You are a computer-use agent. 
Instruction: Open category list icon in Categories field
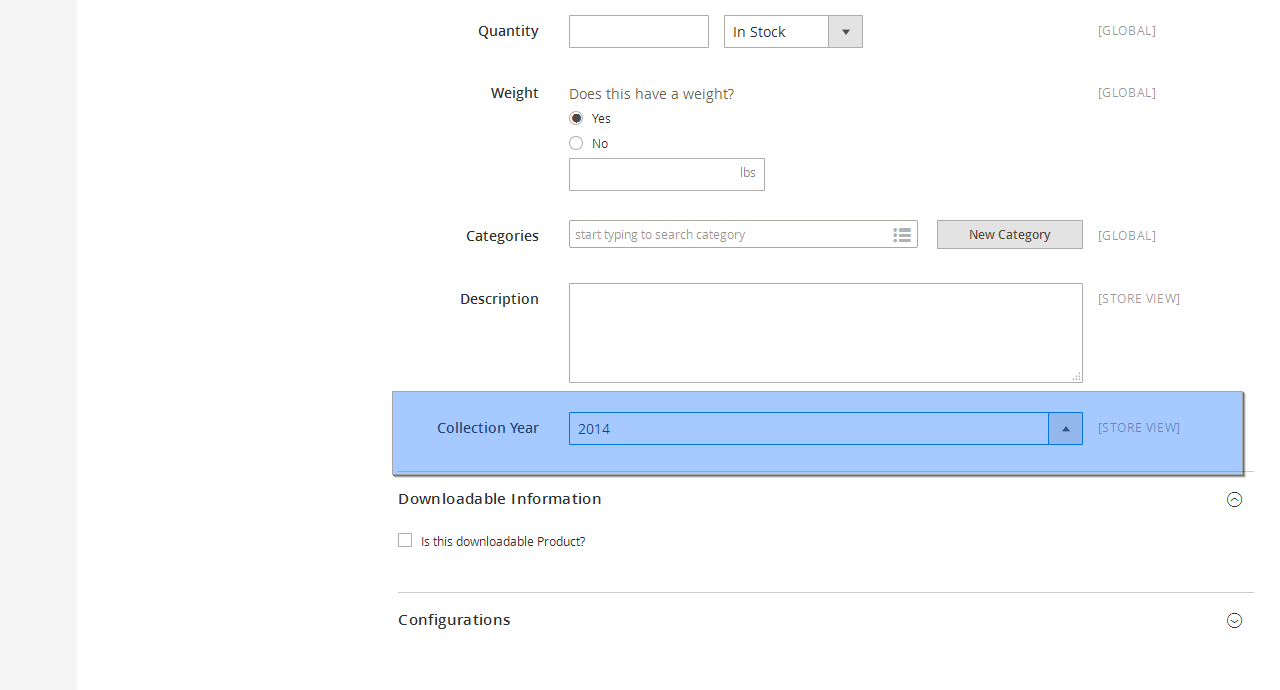pyautogui.click(x=902, y=234)
